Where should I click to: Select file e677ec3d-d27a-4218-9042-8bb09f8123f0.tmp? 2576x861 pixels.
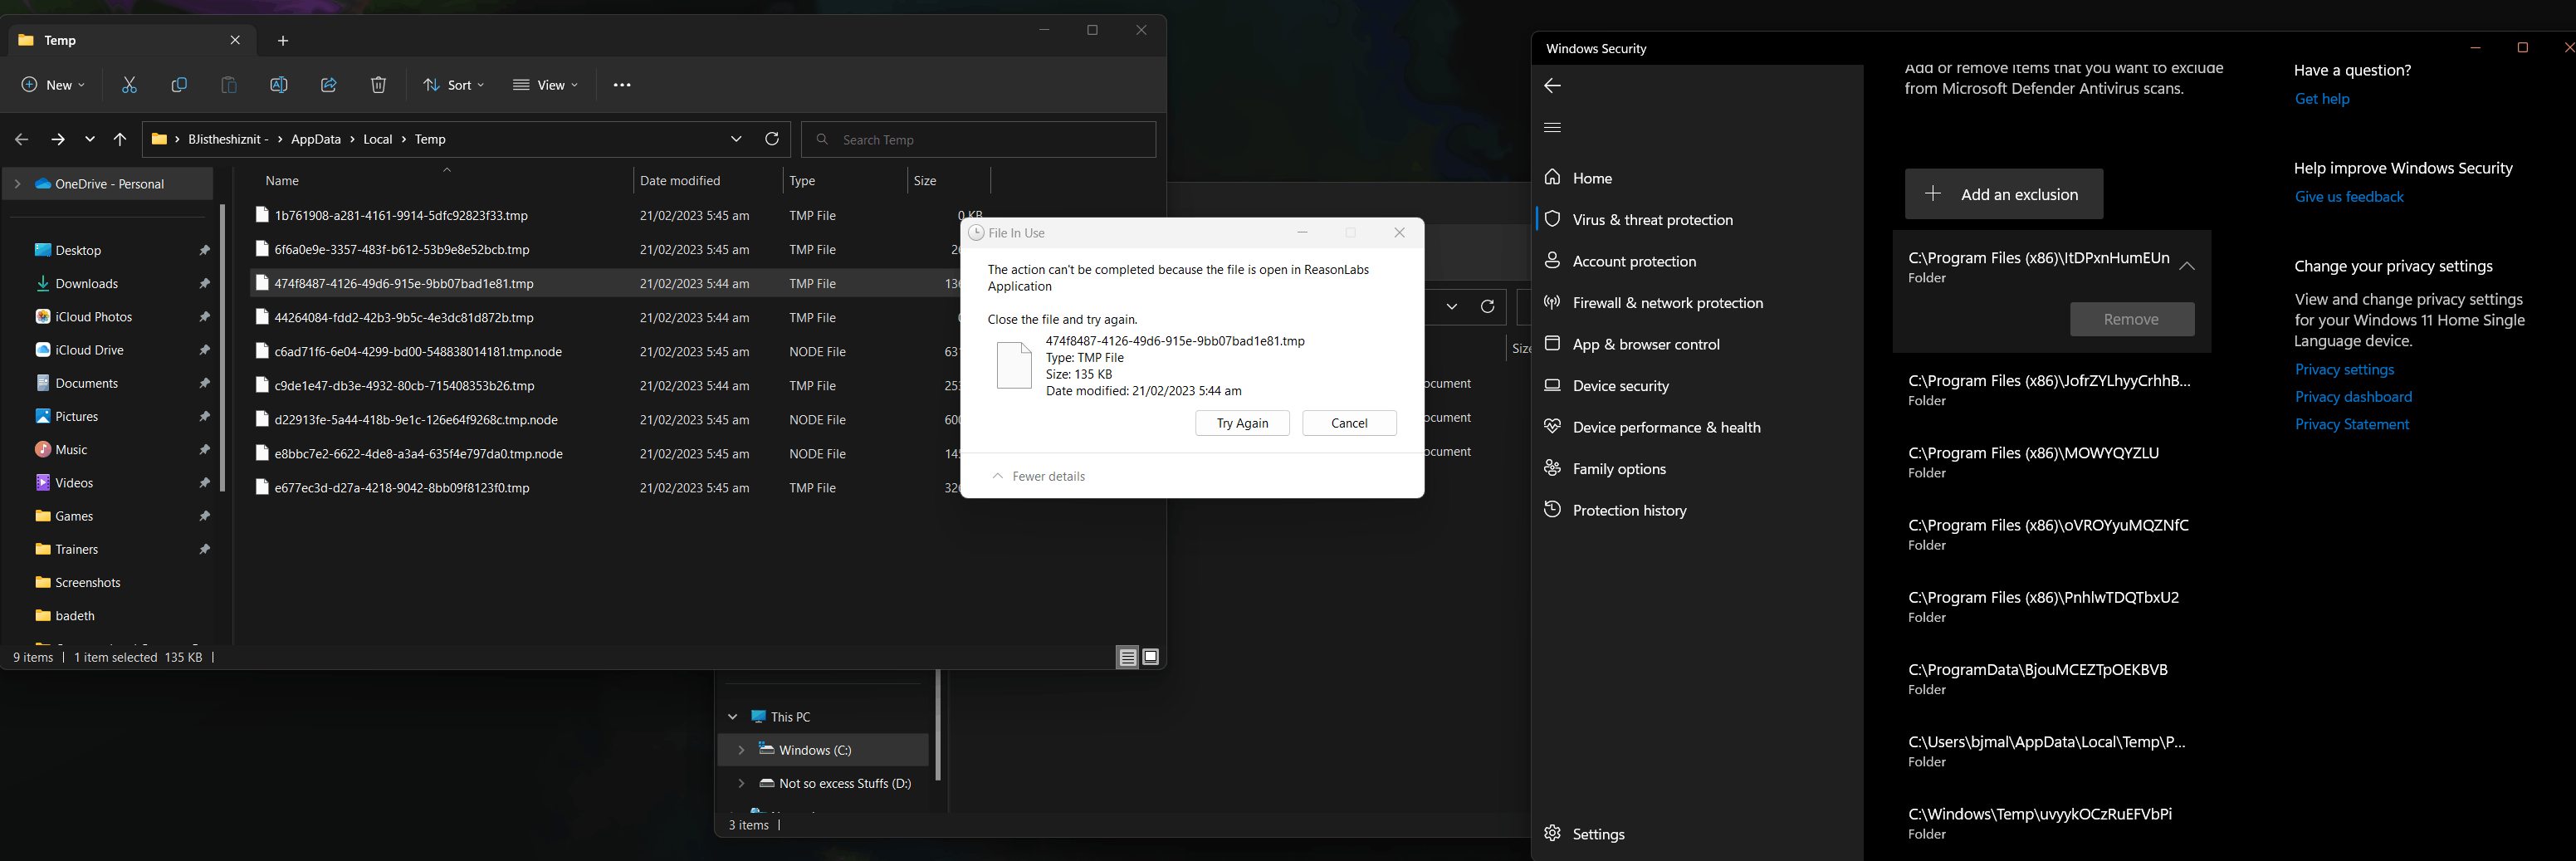coord(402,487)
